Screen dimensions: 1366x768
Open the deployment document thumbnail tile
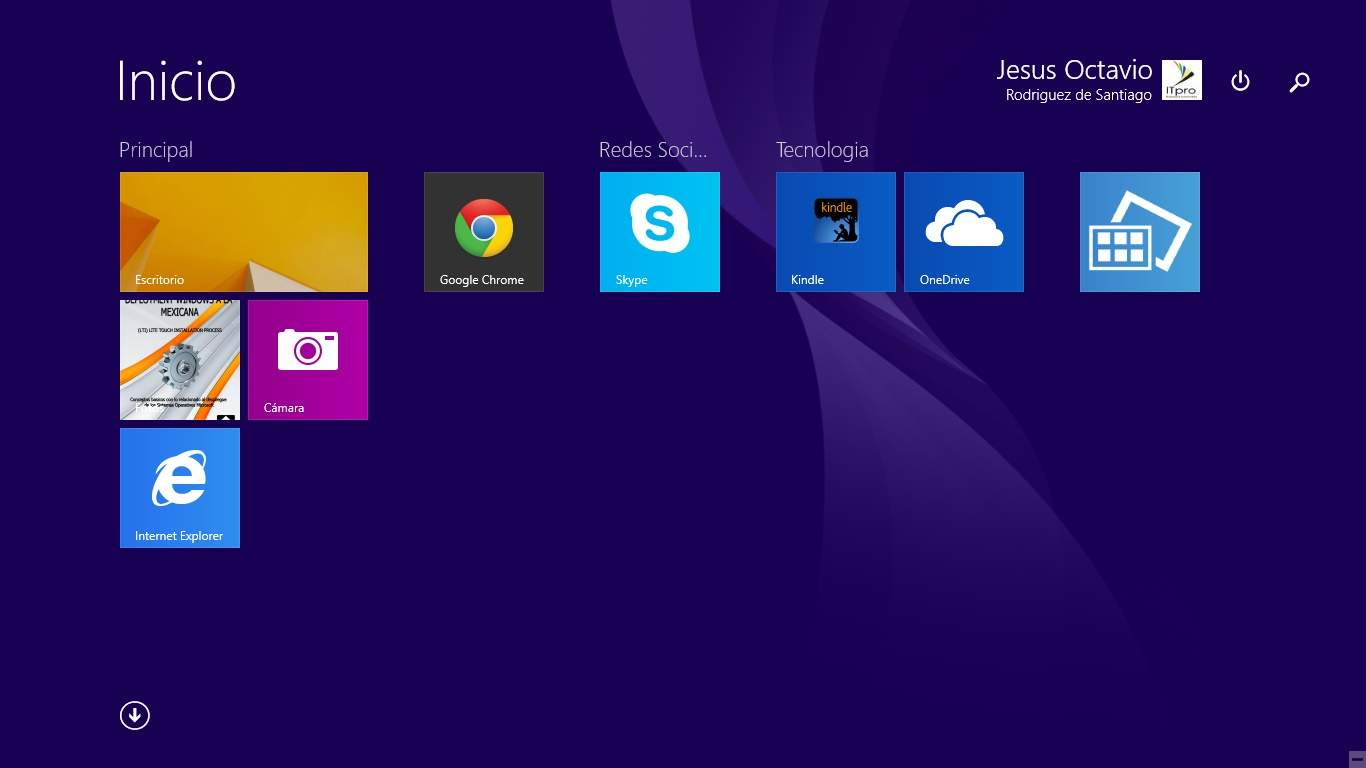click(x=180, y=360)
